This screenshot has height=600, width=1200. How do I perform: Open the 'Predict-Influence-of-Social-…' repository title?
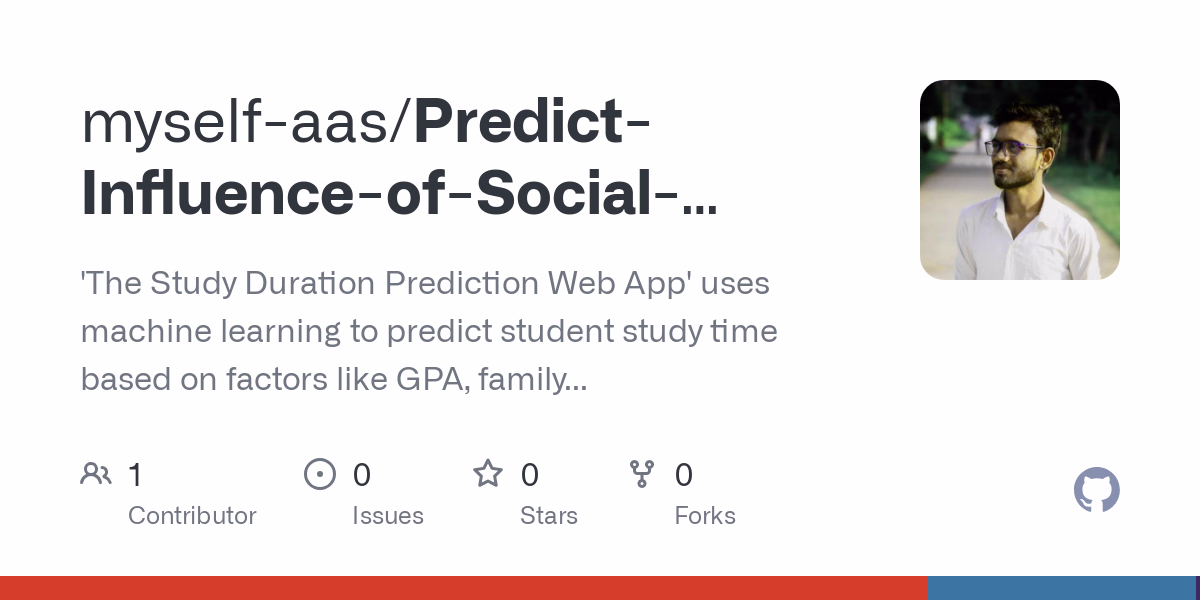tap(400, 194)
